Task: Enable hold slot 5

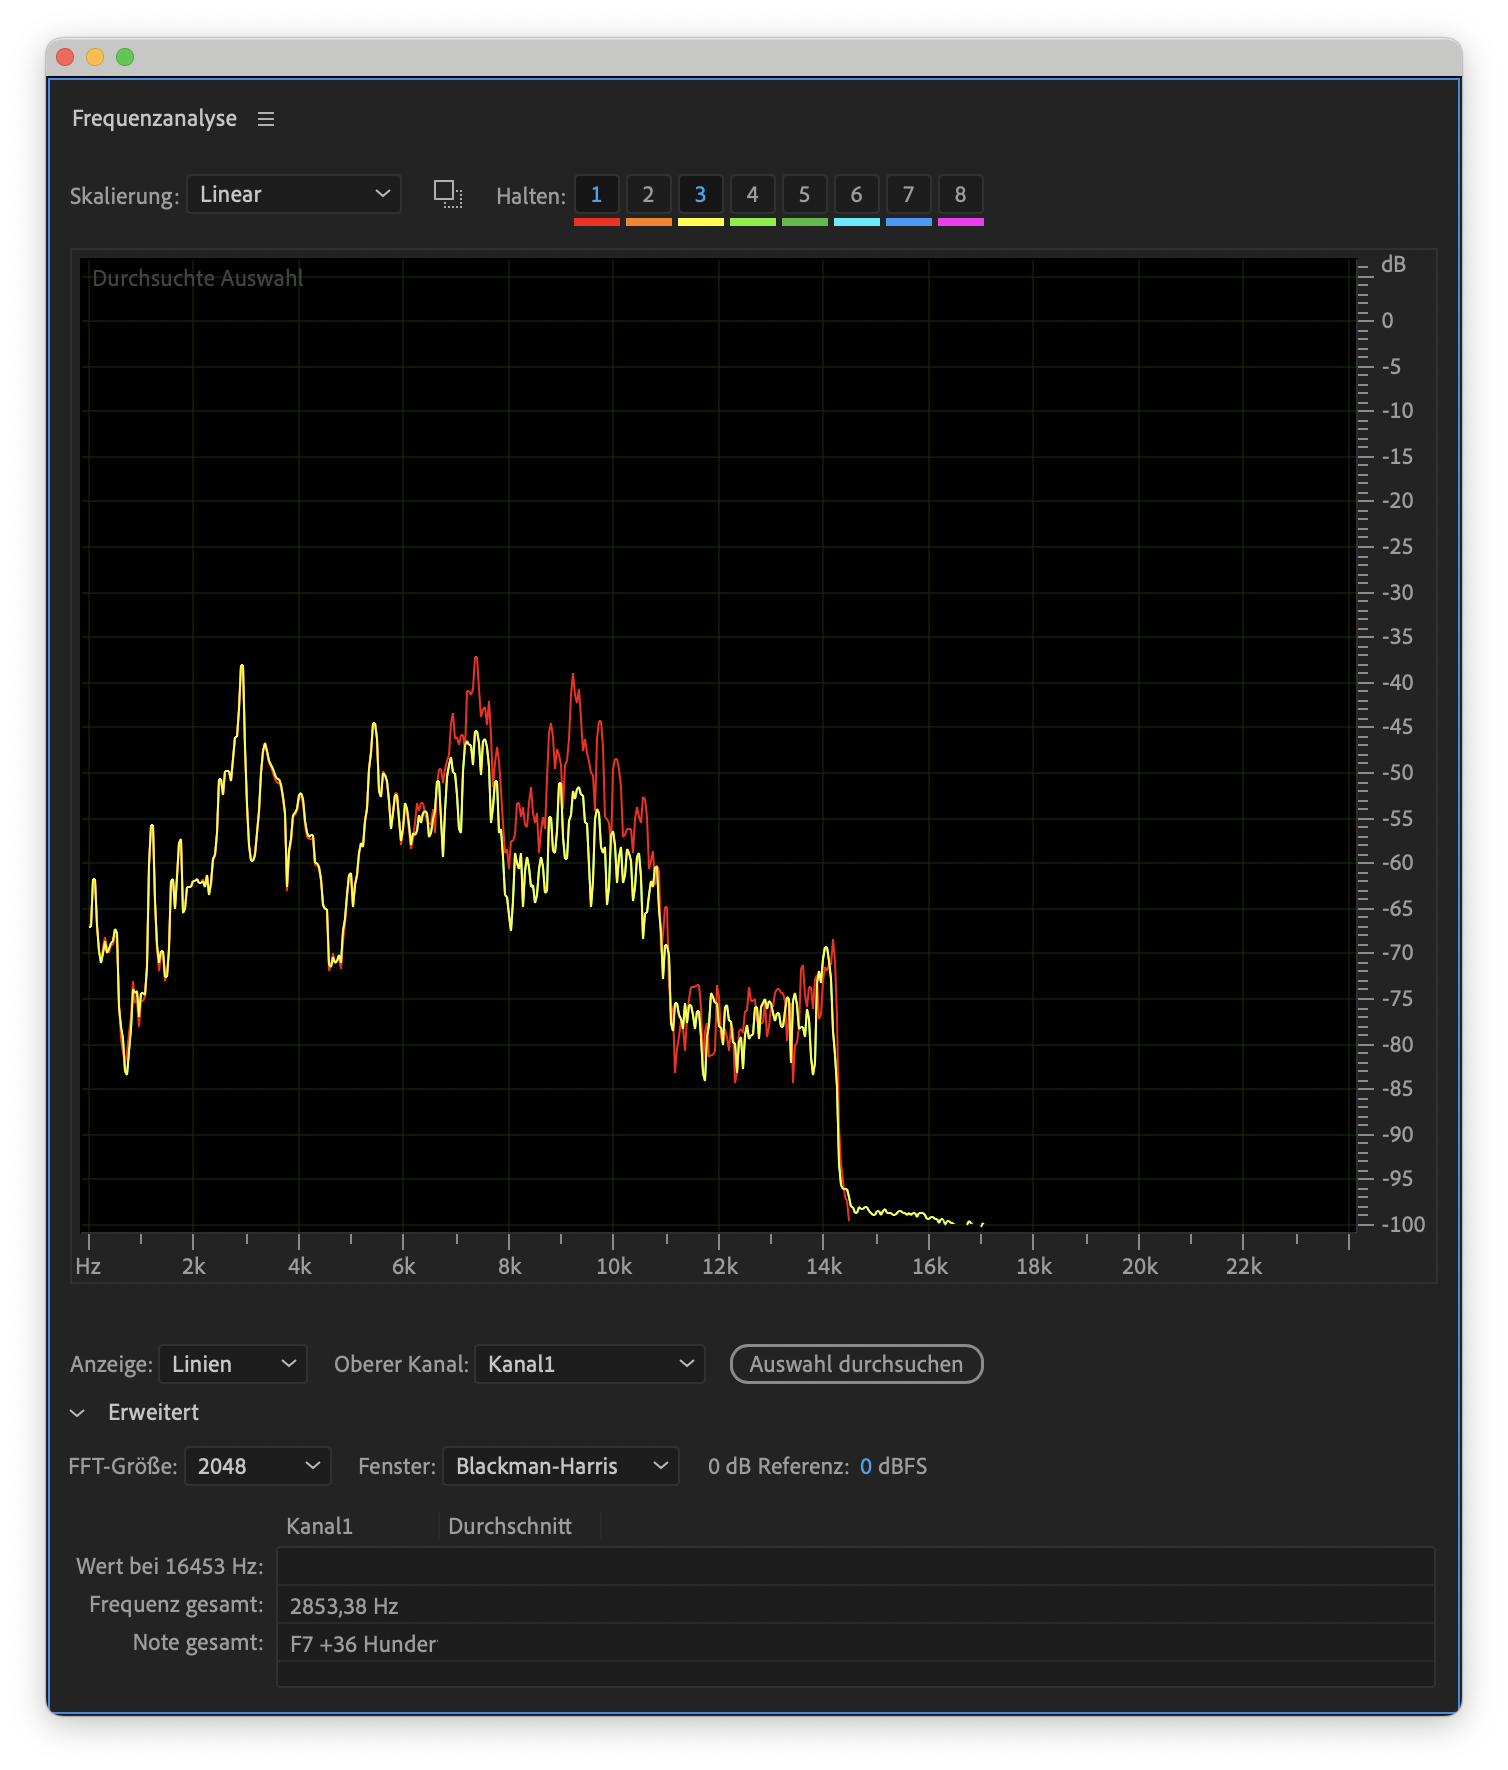Action: pyautogui.click(x=804, y=194)
